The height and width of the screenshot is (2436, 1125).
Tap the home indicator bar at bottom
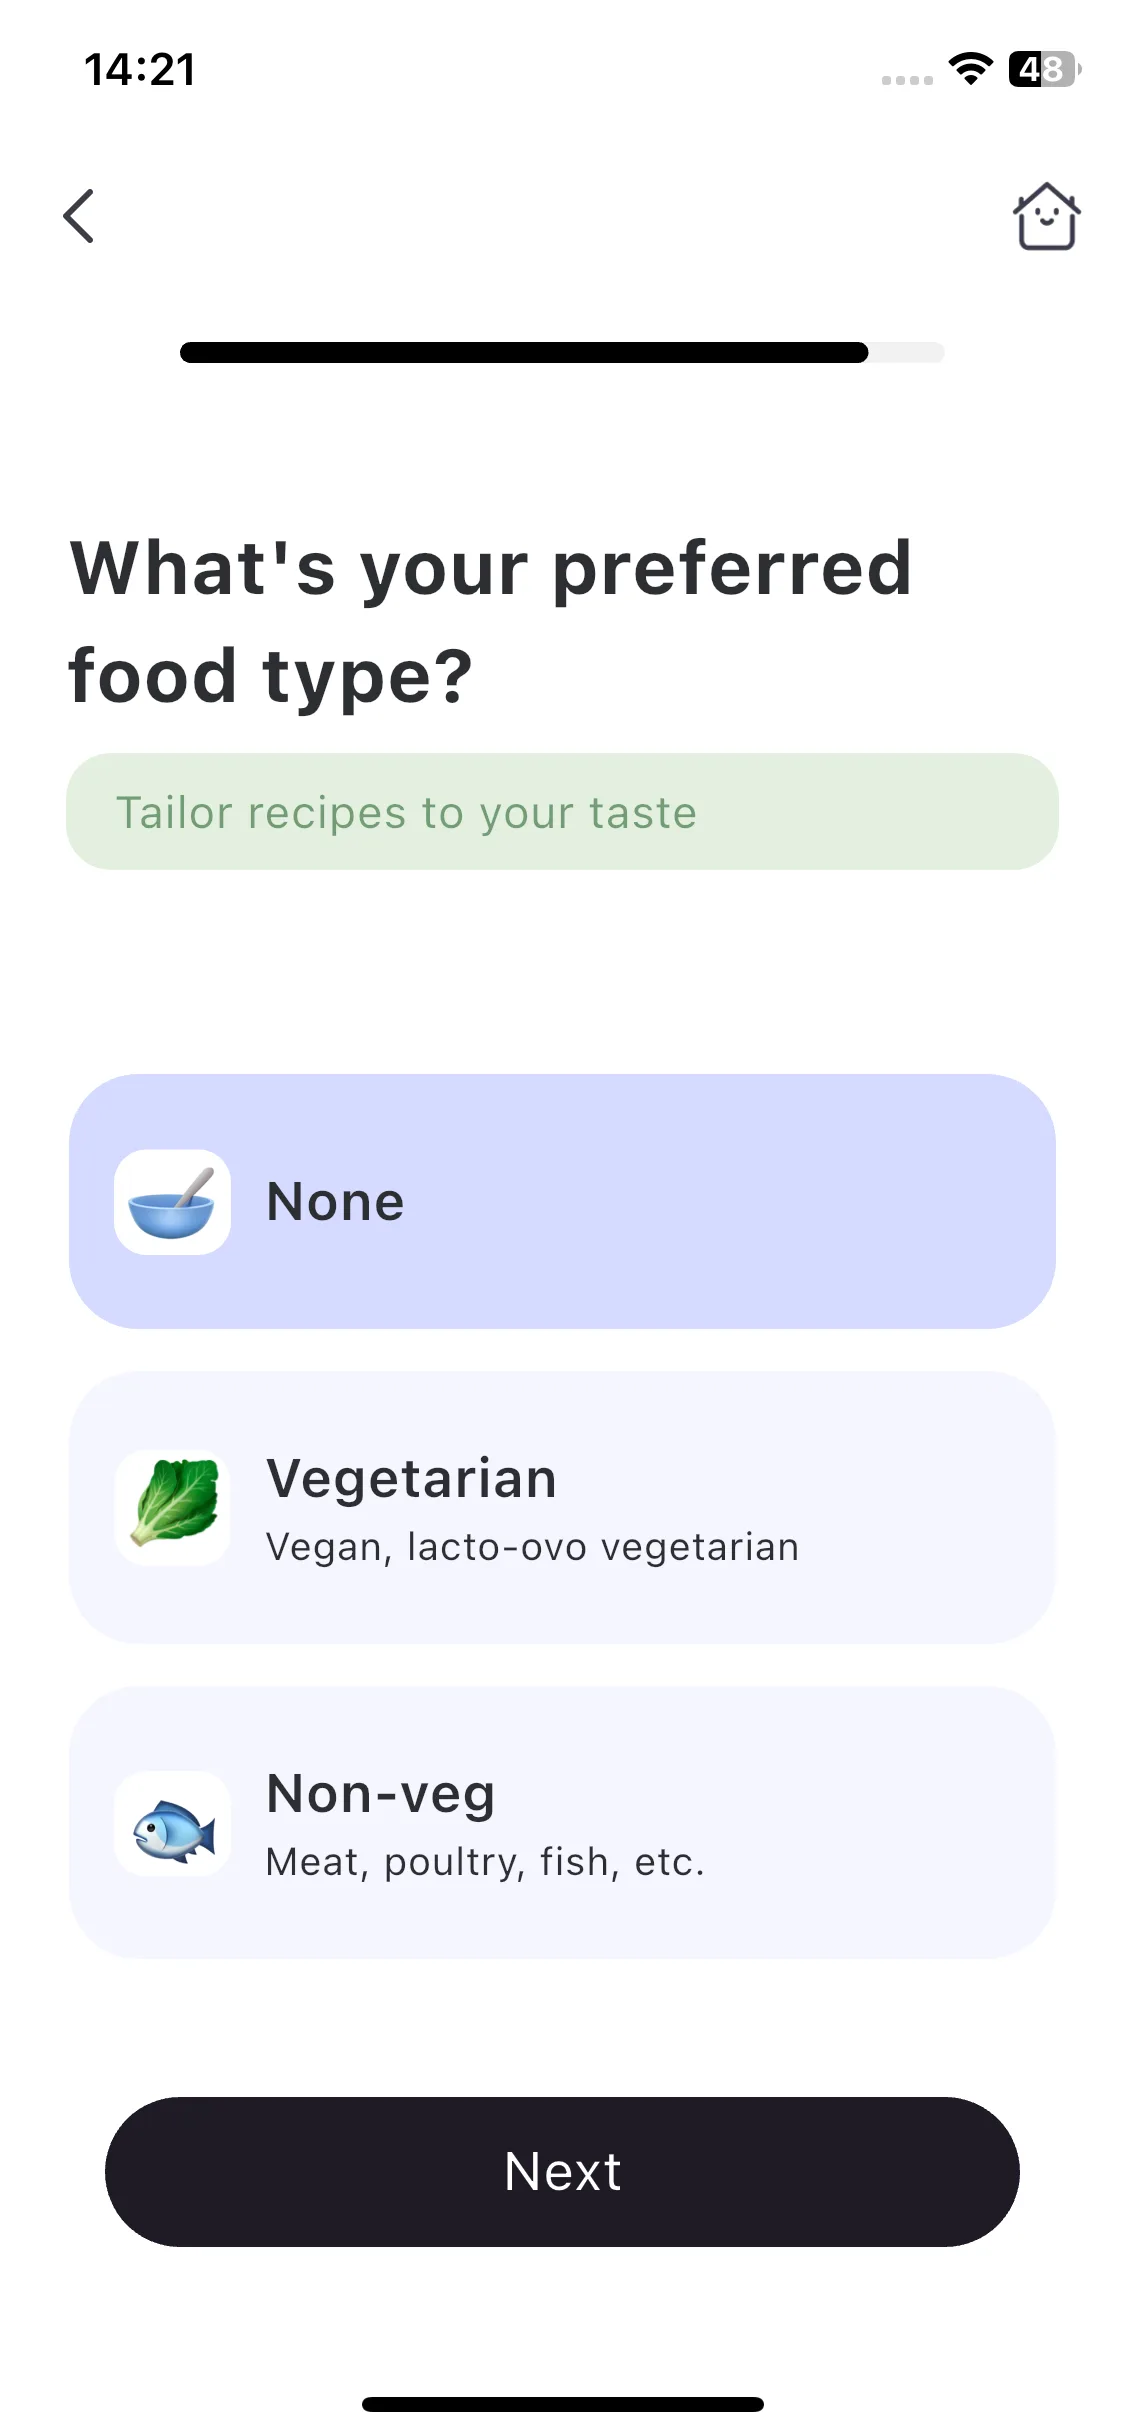(562, 2404)
